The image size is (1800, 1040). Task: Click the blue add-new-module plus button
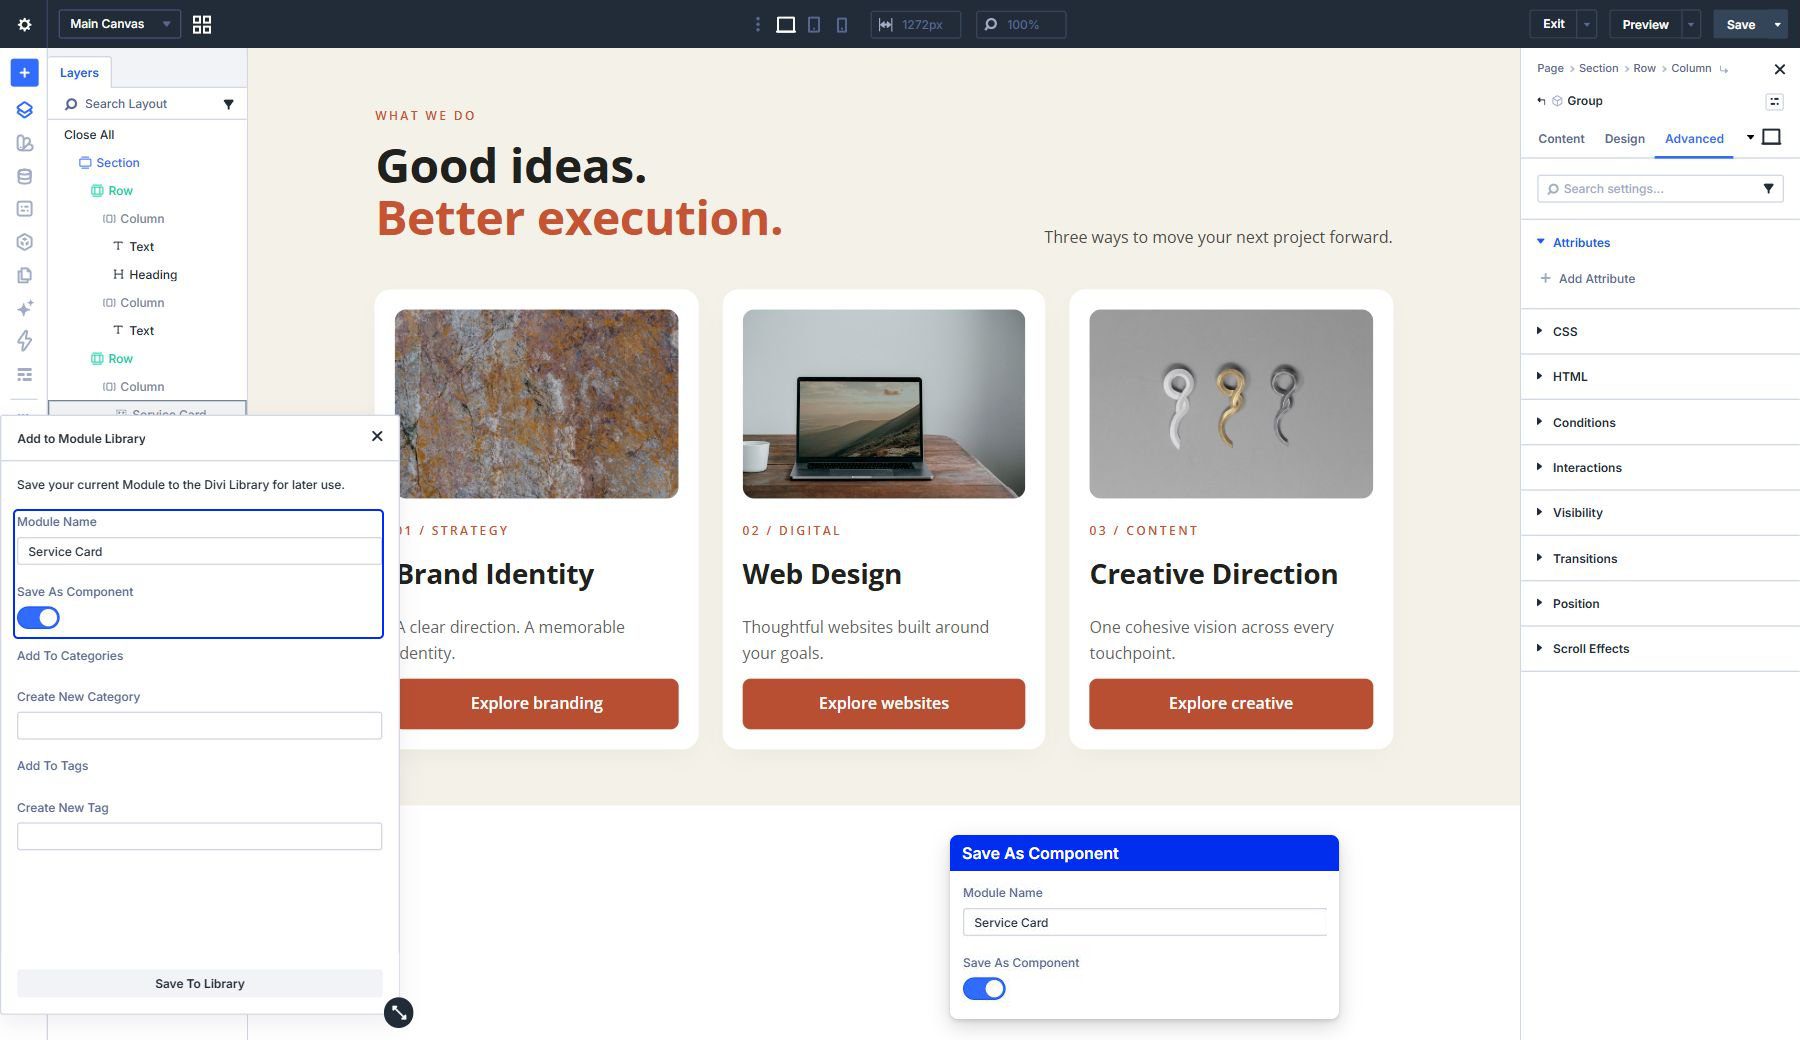[24, 73]
